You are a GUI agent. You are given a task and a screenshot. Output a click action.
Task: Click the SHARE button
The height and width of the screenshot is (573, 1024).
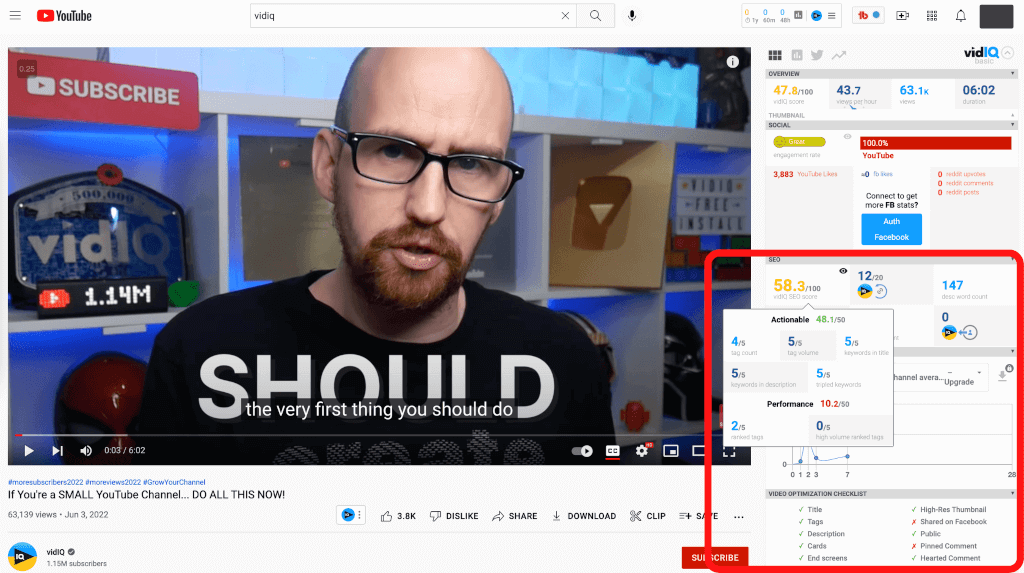tap(515, 516)
